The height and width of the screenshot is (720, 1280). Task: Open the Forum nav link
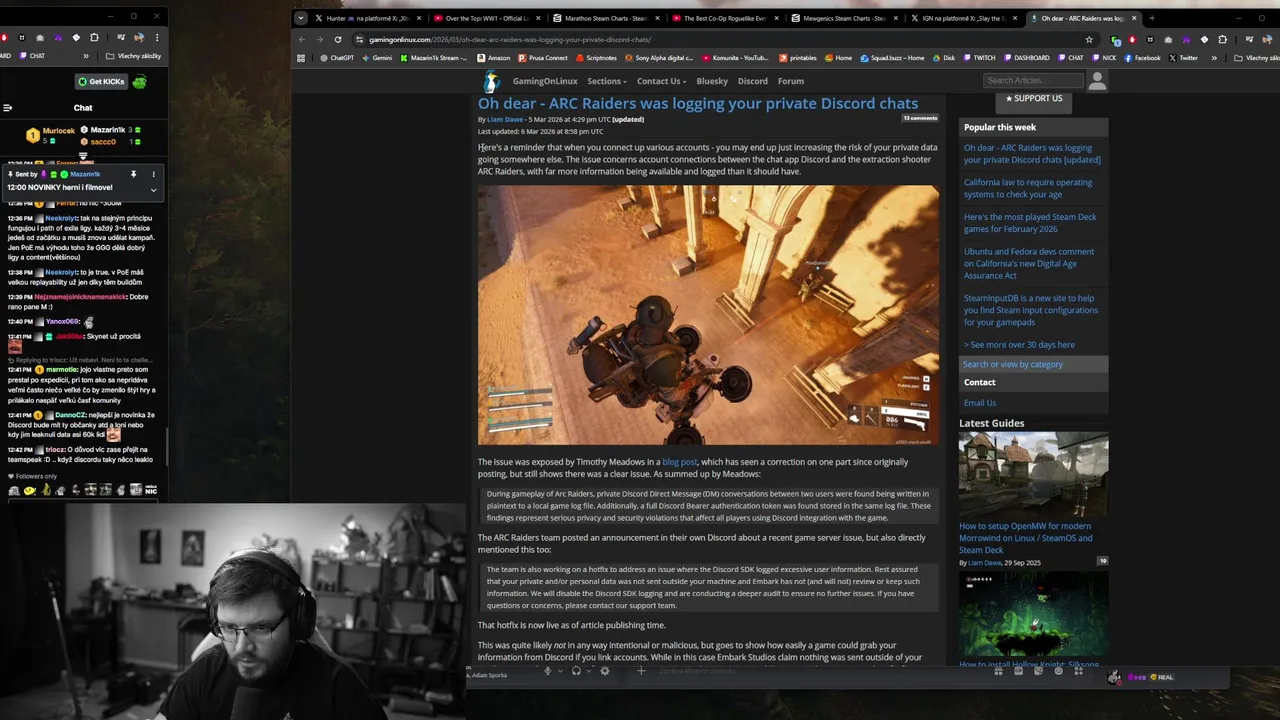coord(791,81)
